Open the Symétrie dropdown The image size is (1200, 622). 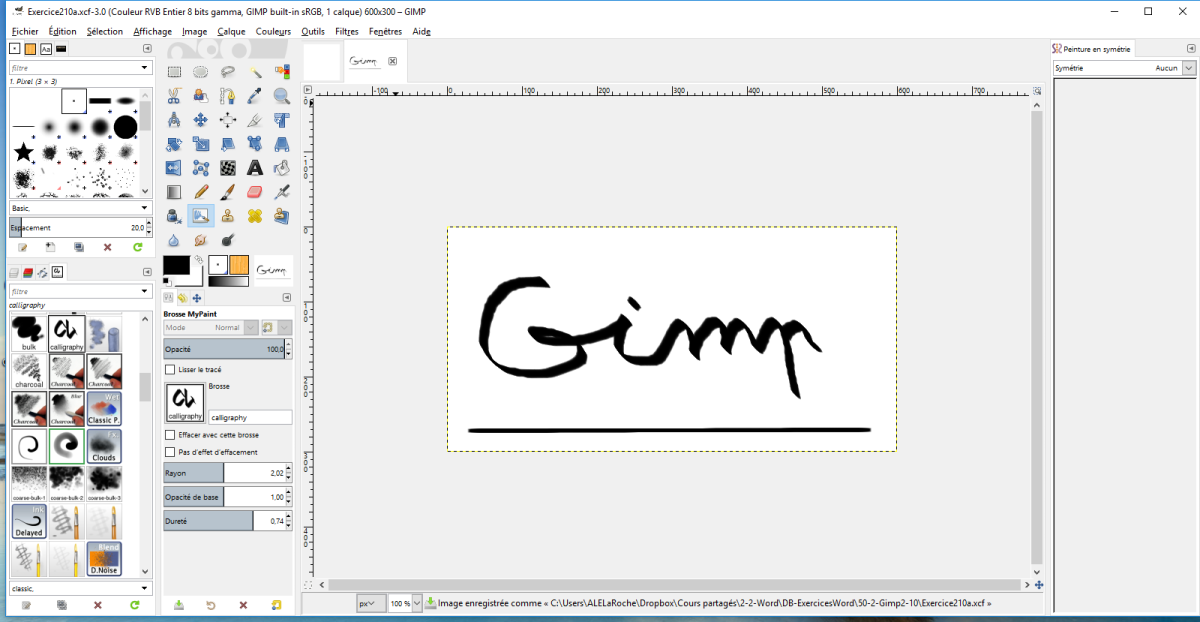click(x=1125, y=68)
